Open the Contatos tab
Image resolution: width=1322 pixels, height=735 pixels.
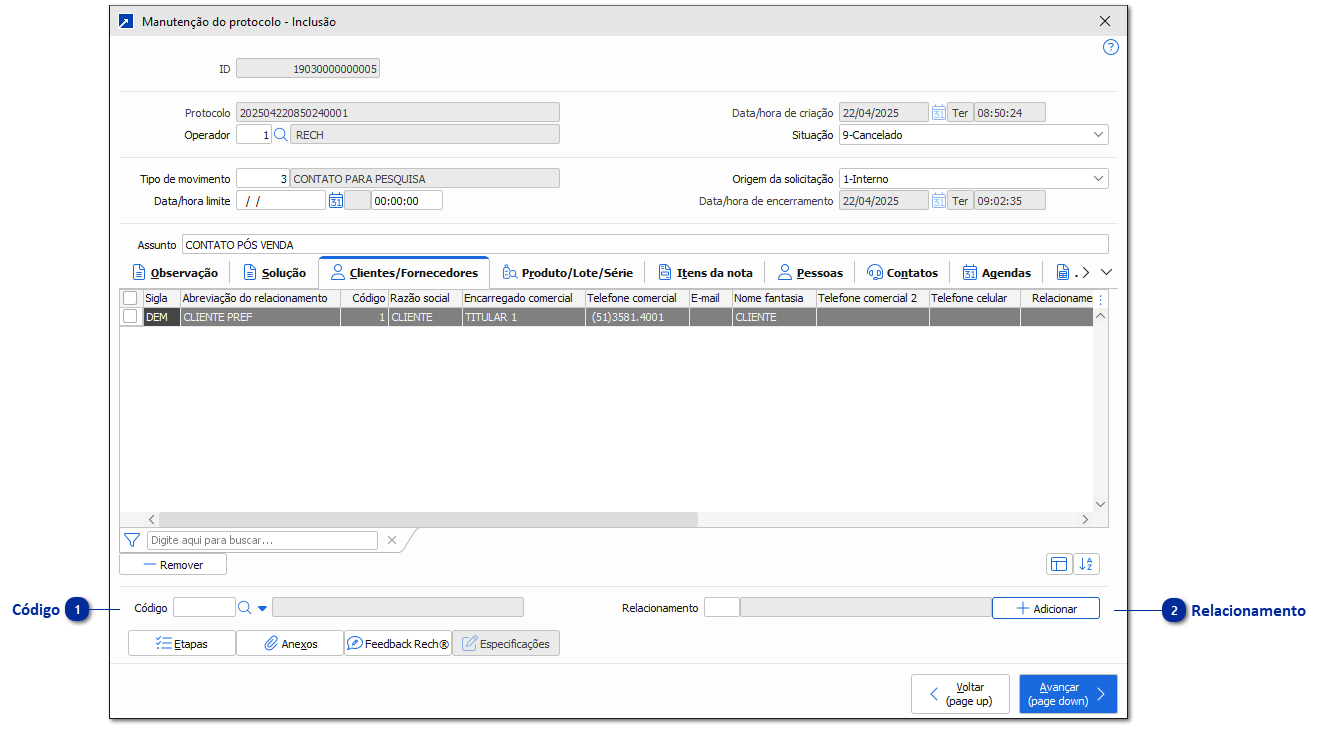tap(902, 272)
